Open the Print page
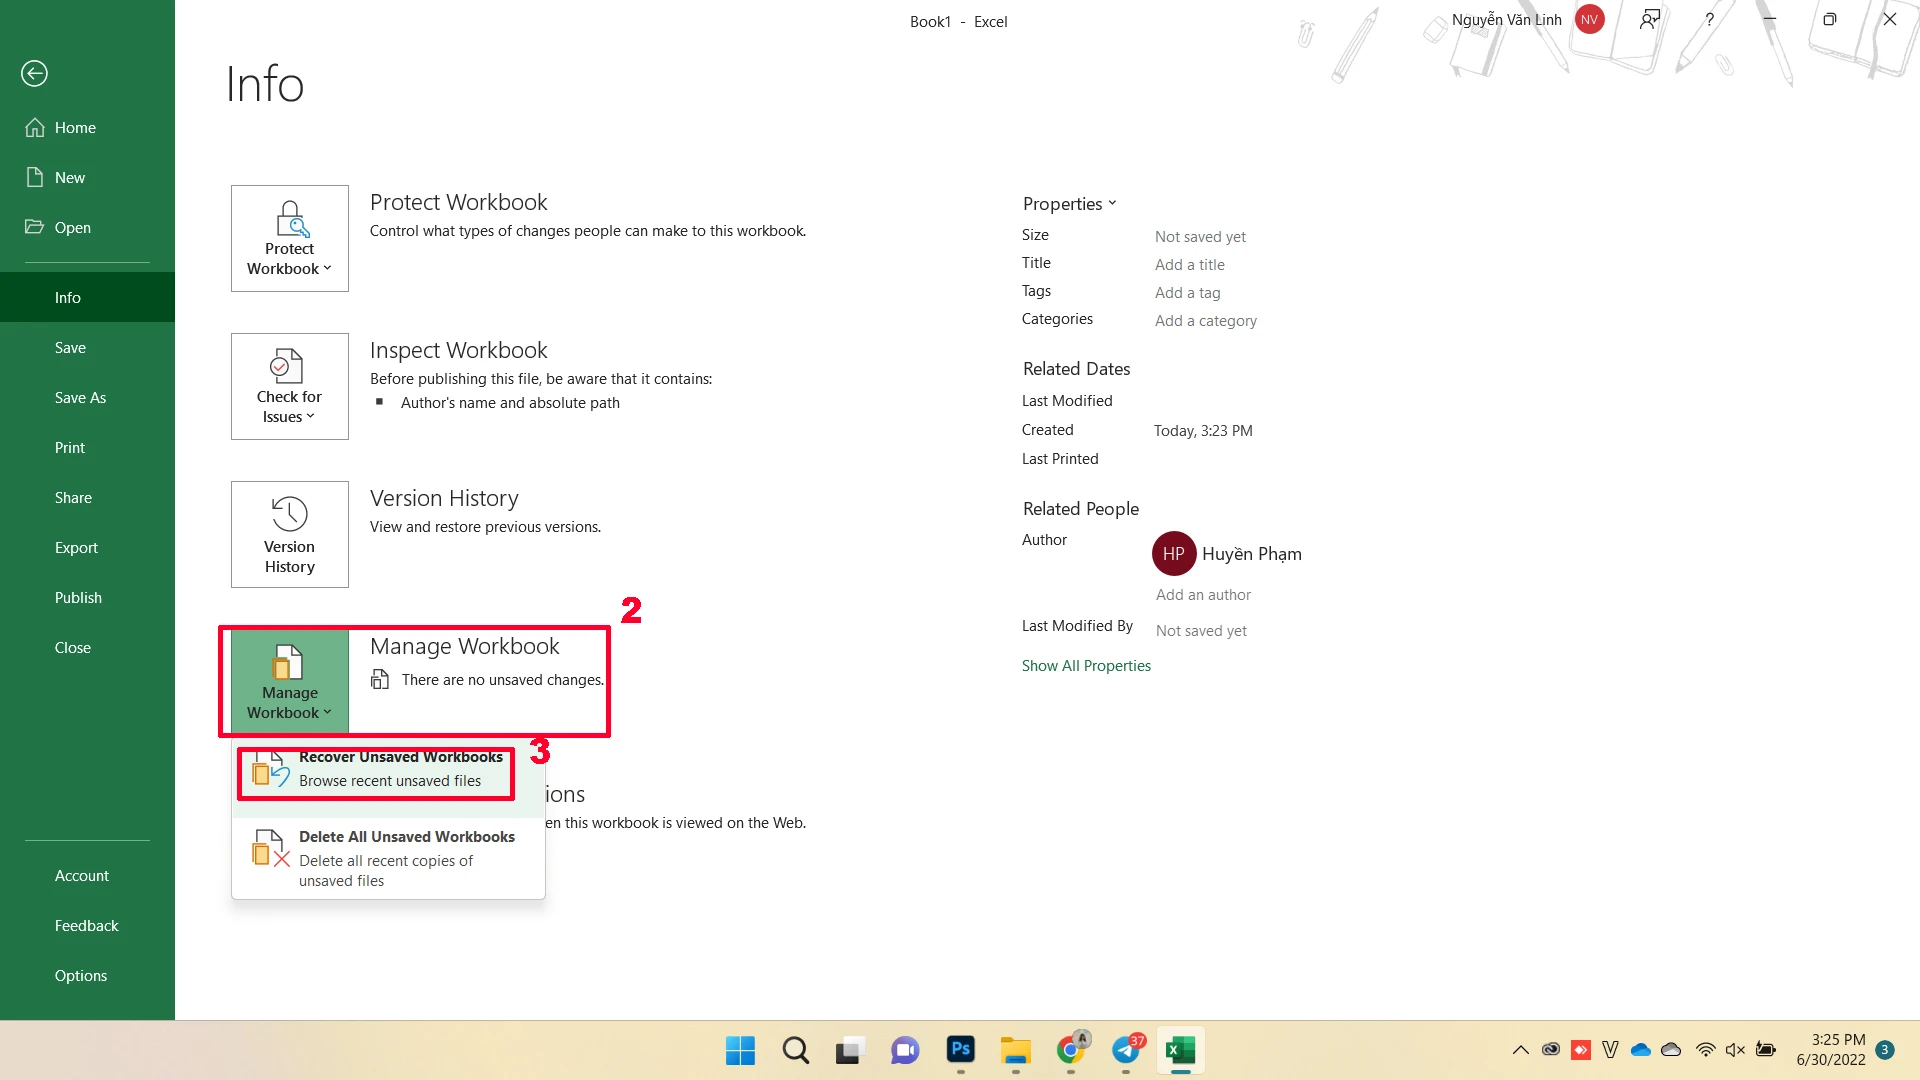The height and width of the screenshot is (1080, 1920). [87, 447]
